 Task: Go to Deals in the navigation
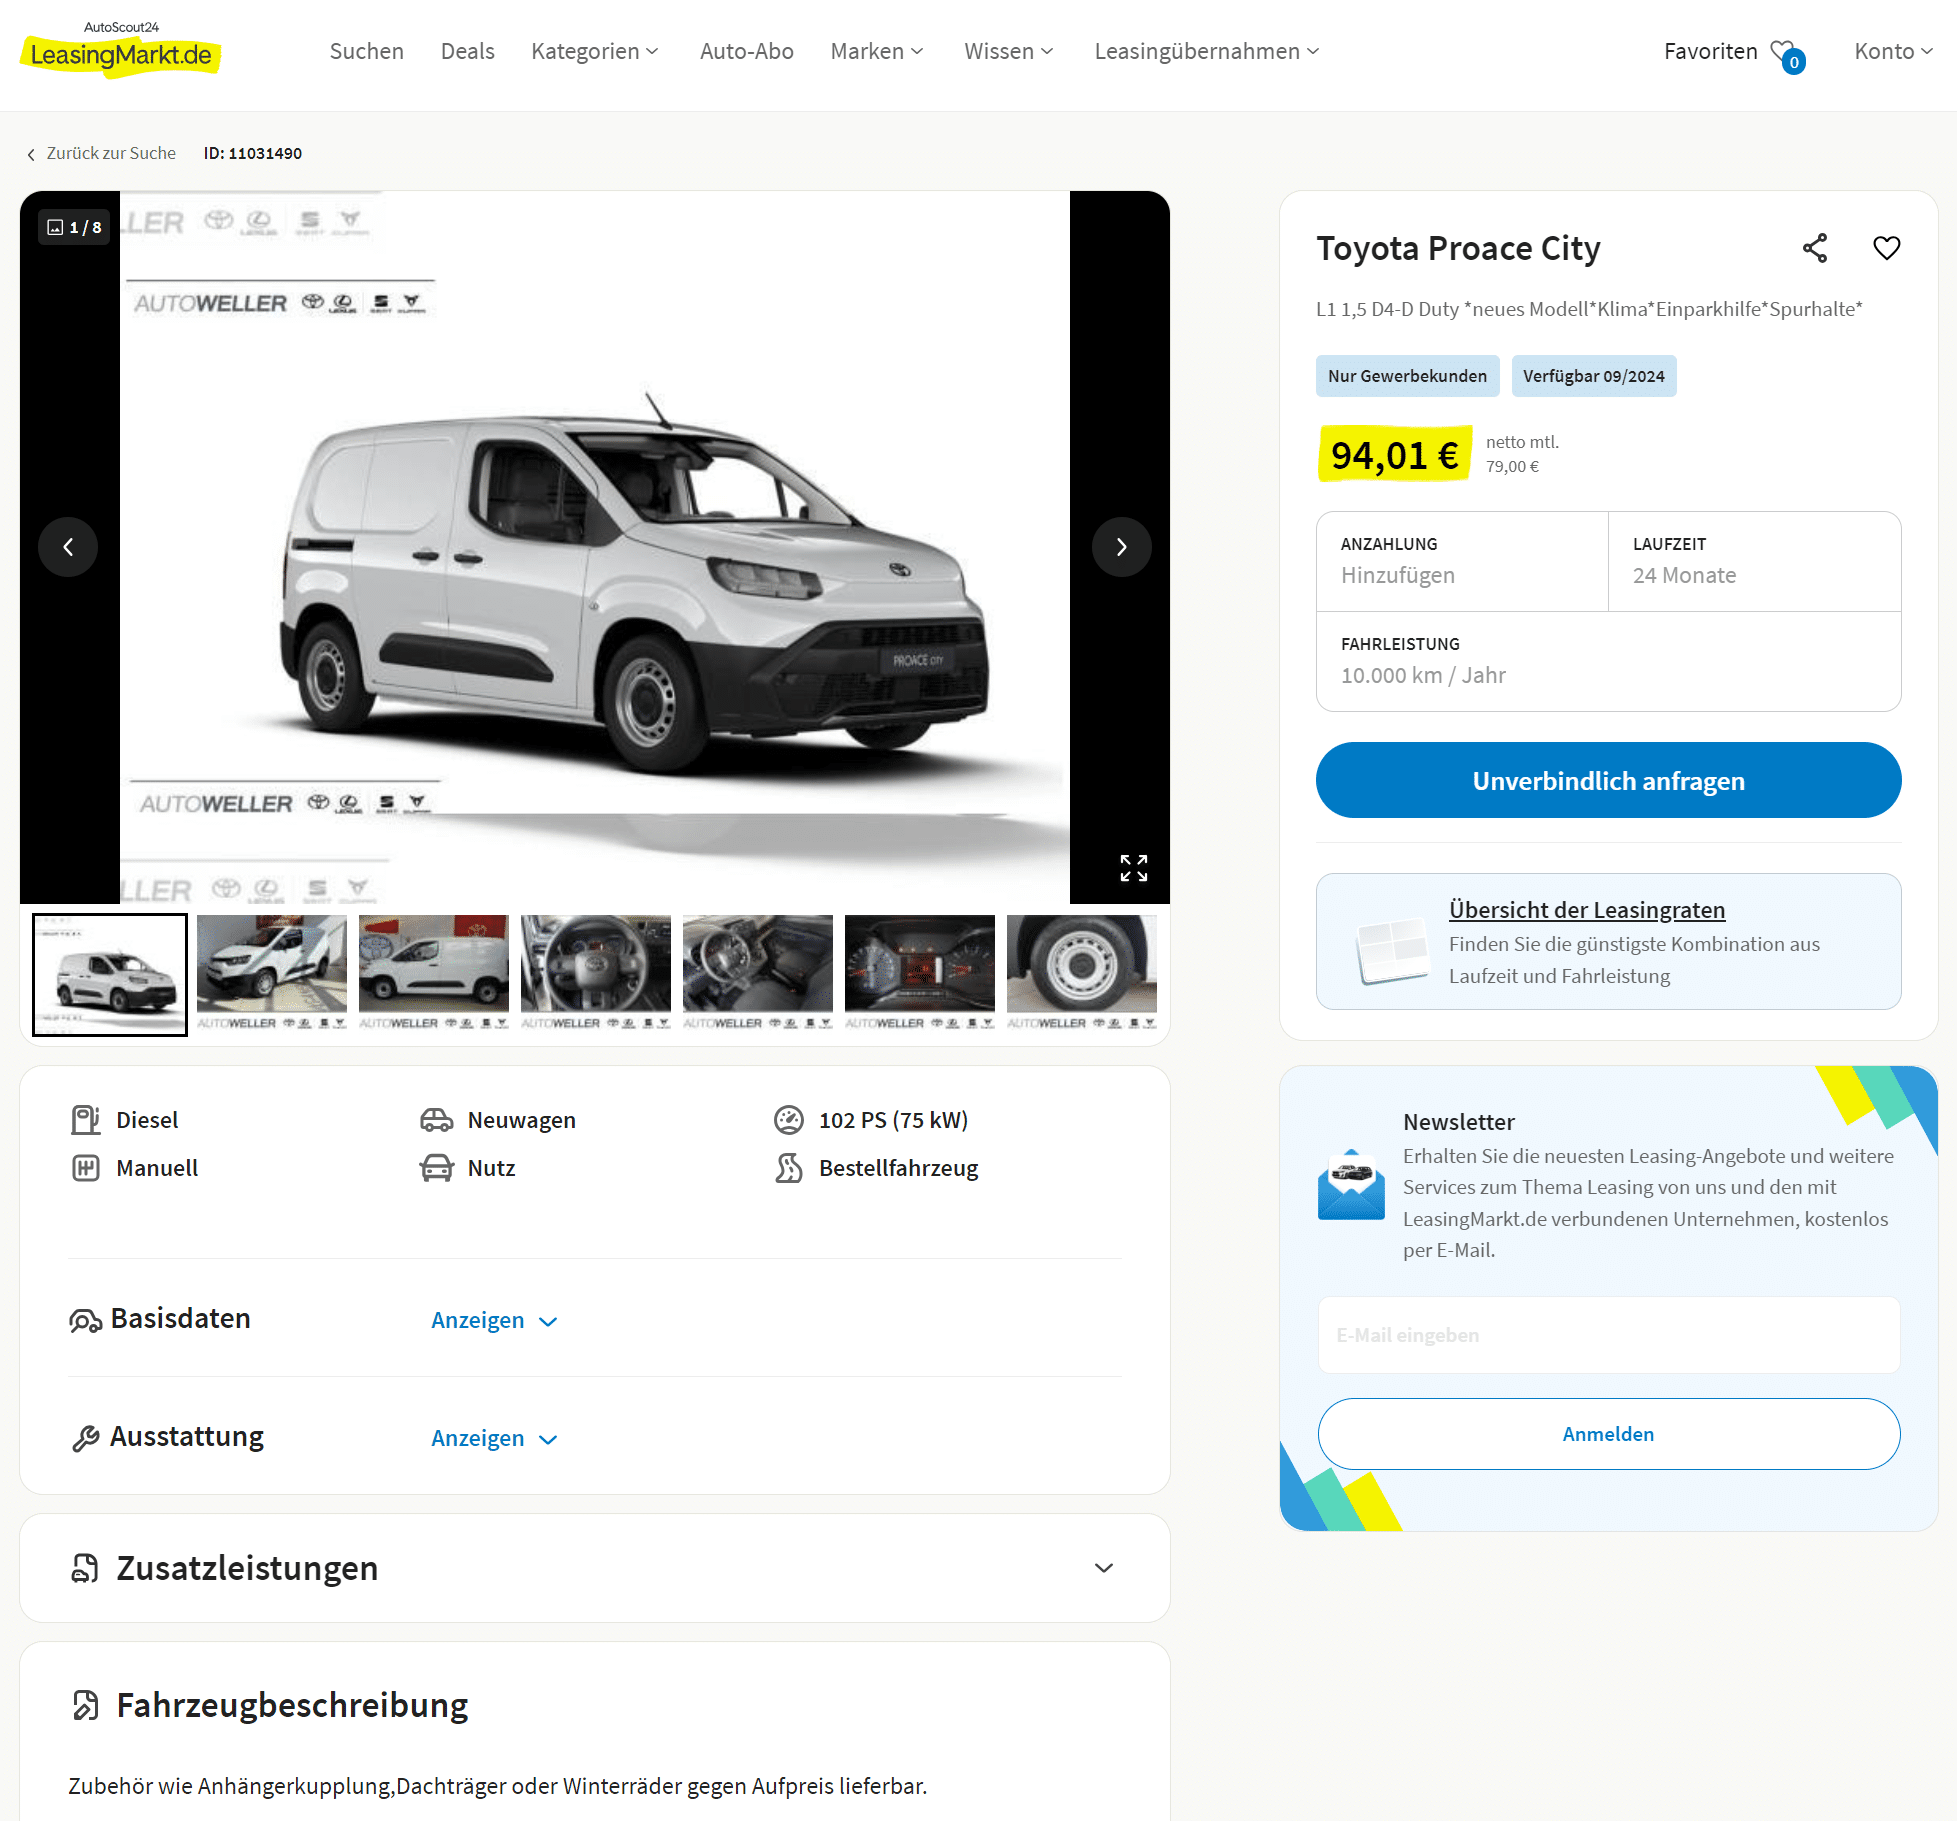[468, 51]
